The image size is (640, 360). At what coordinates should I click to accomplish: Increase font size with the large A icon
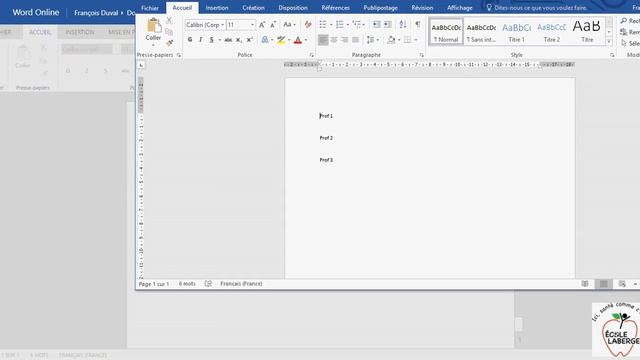[262, 25]
